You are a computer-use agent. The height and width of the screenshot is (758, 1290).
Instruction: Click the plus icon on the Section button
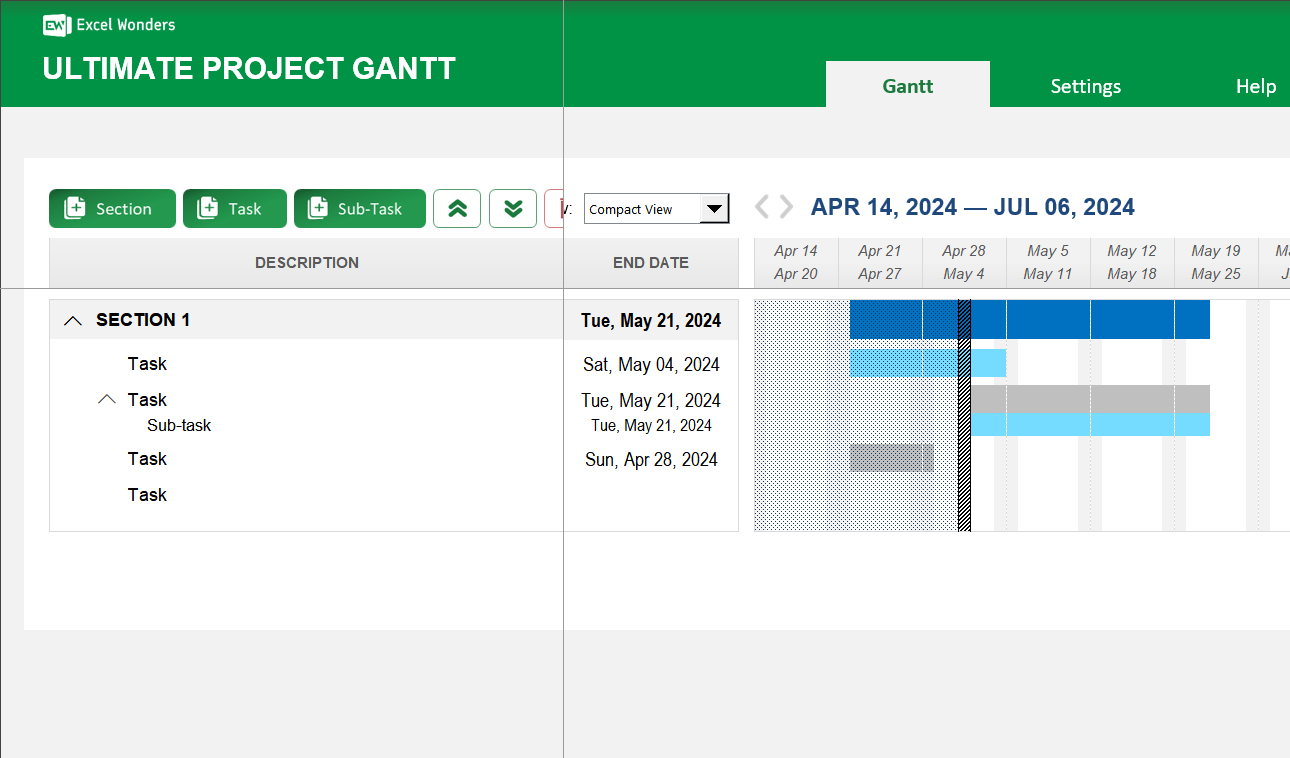tap(74, 208)
